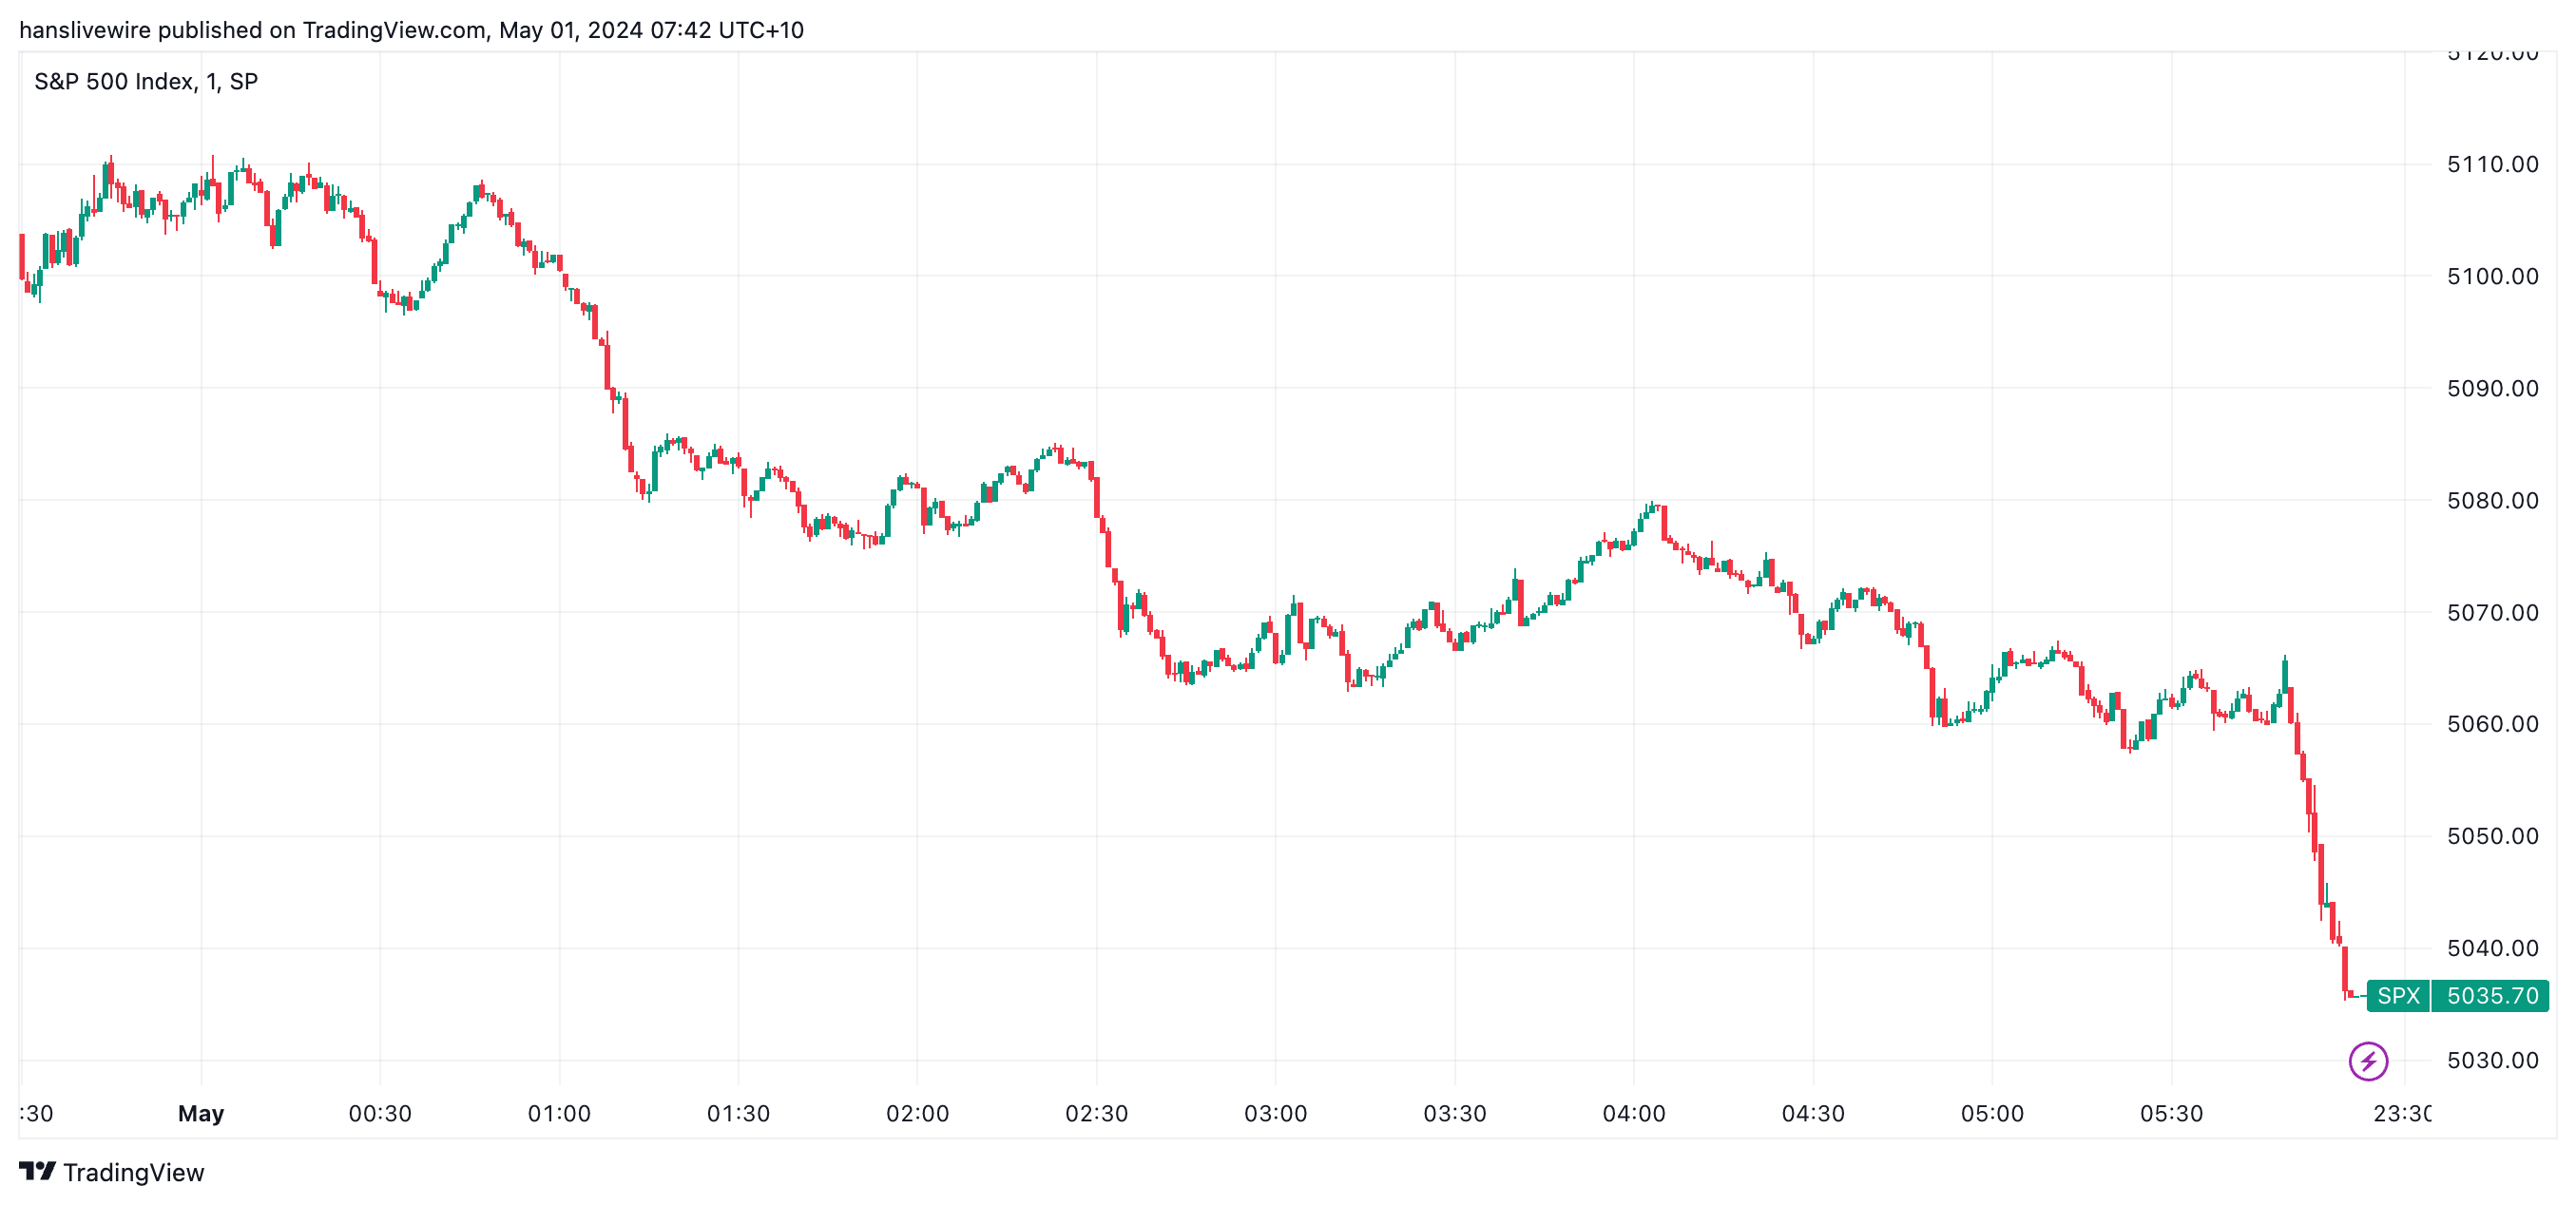Select the 05:00 time axis label
2576x1205 pixels.
1991,1113
